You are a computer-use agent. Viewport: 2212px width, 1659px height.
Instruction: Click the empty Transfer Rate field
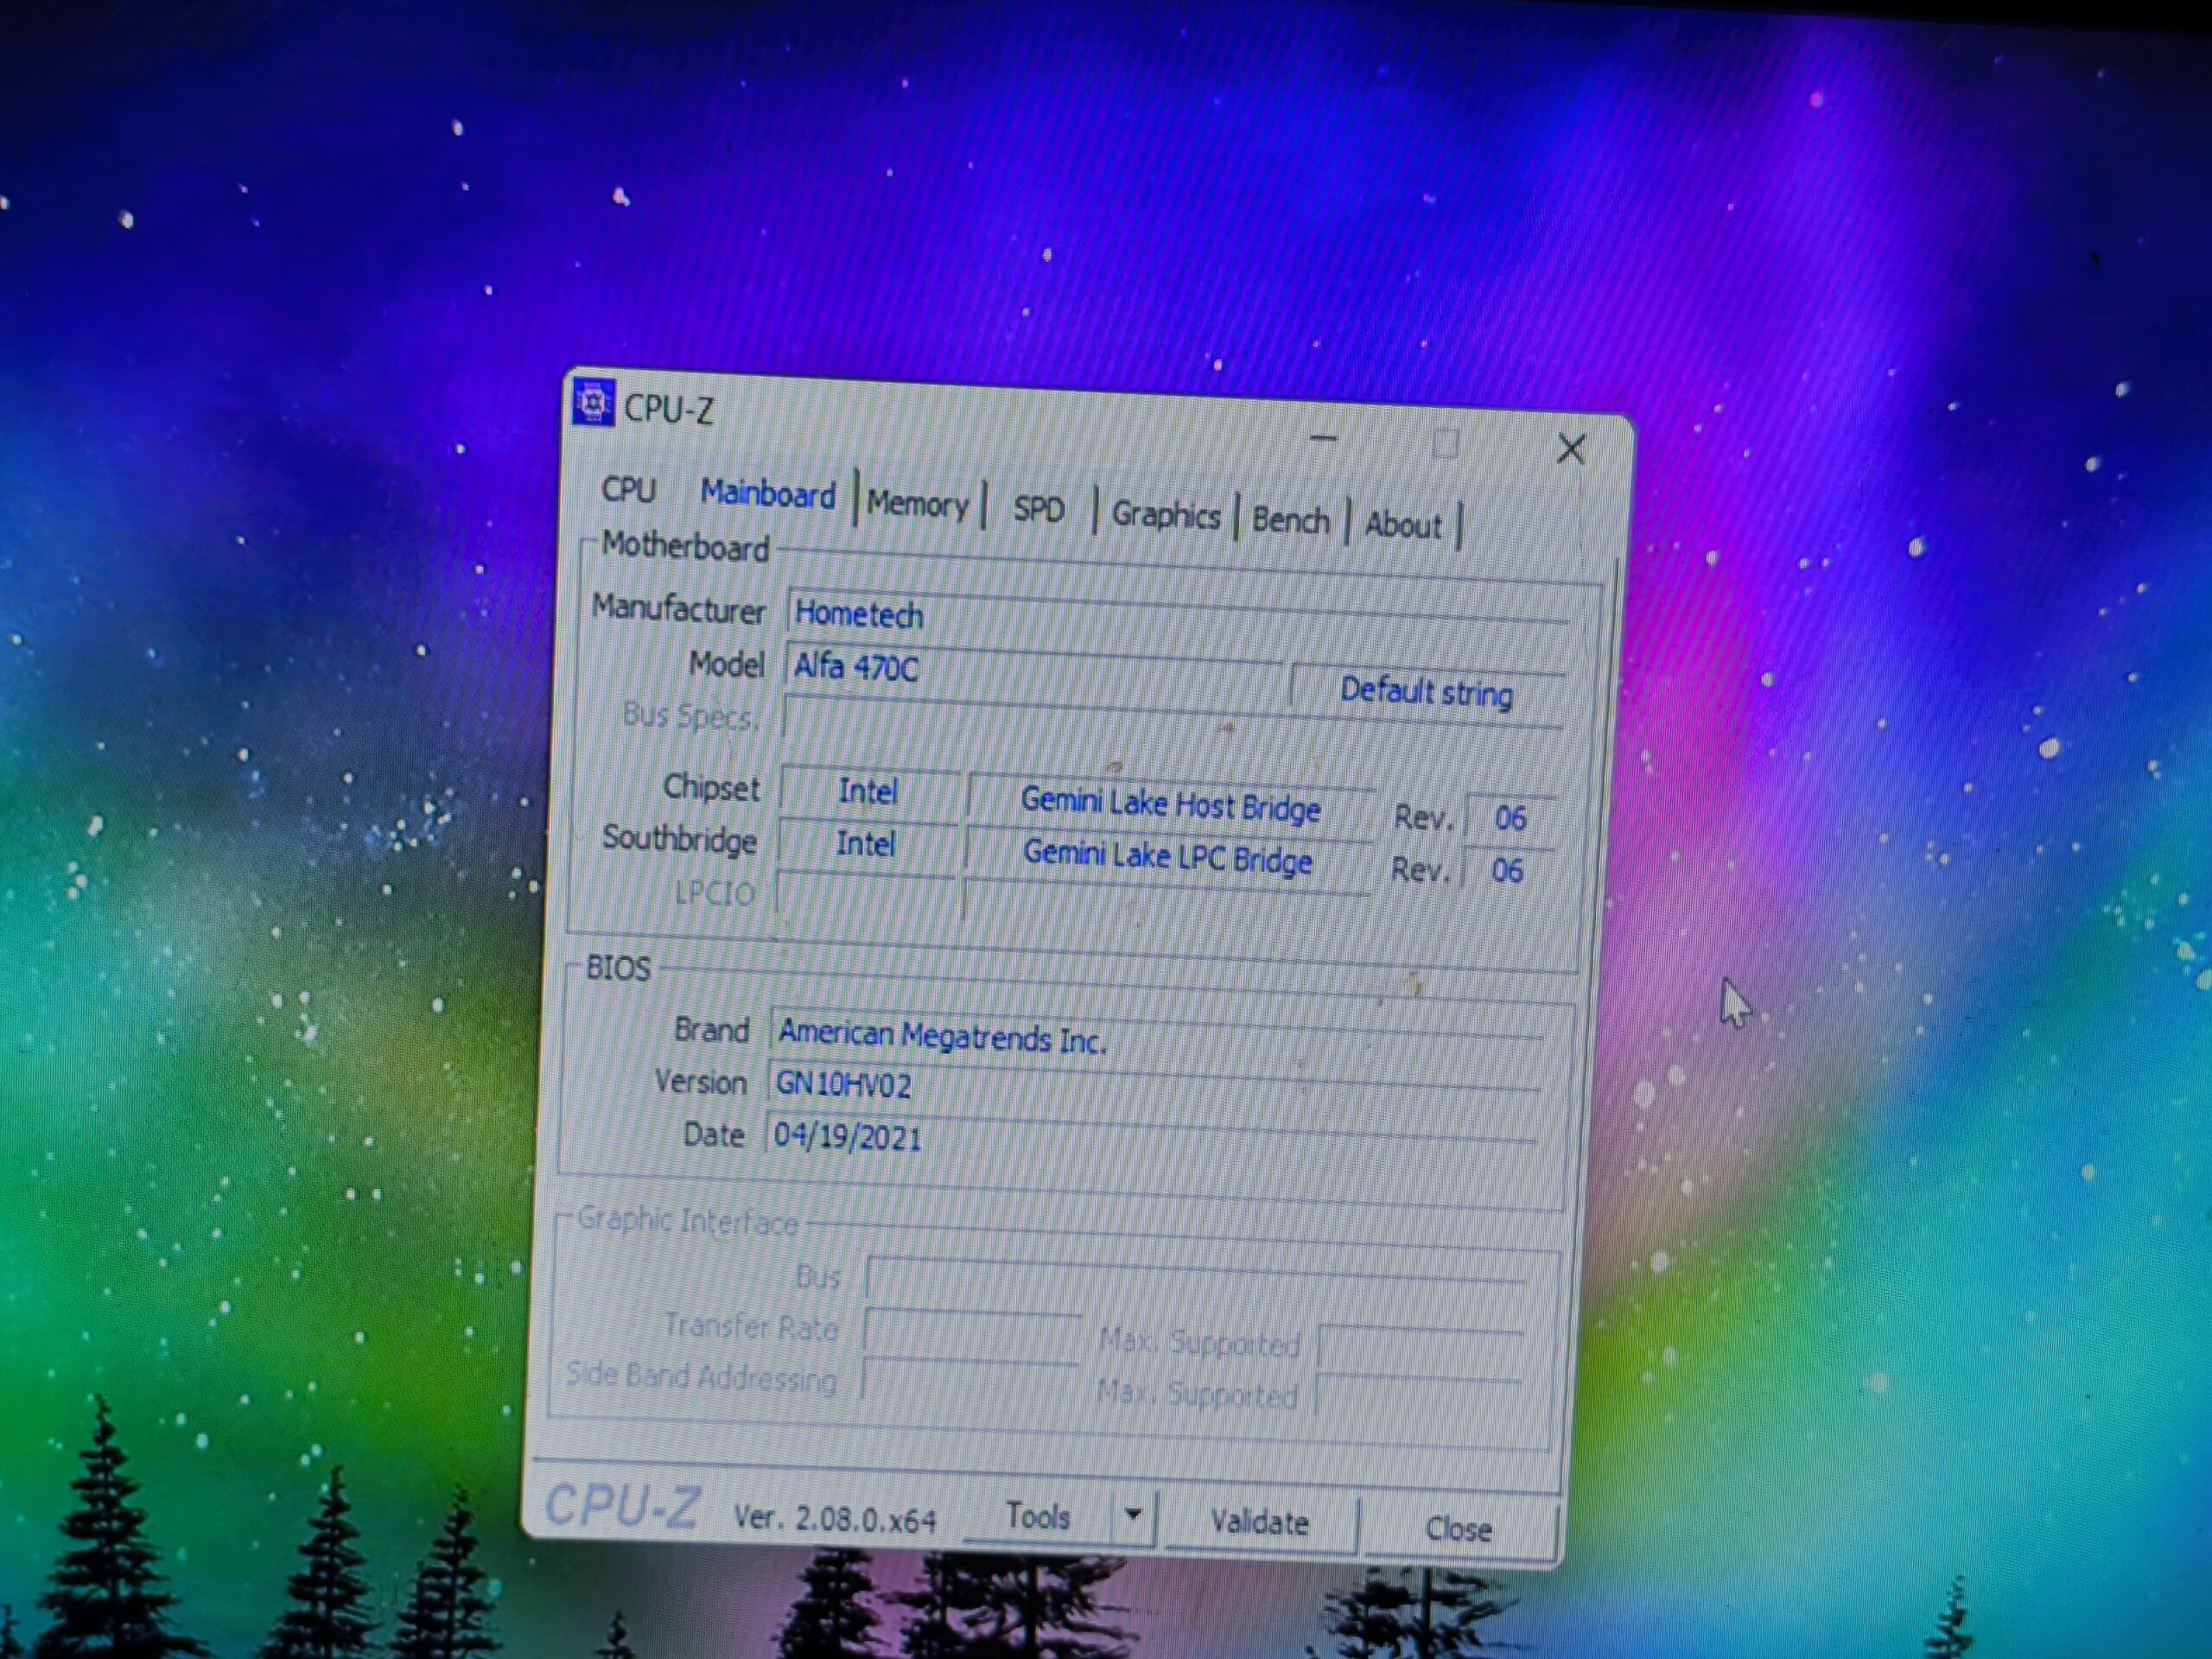tap(972, 1331)
